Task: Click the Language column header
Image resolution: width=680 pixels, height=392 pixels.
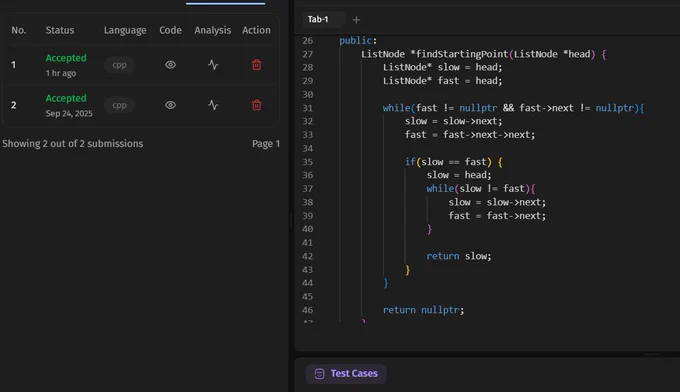Action: point(125,30)
